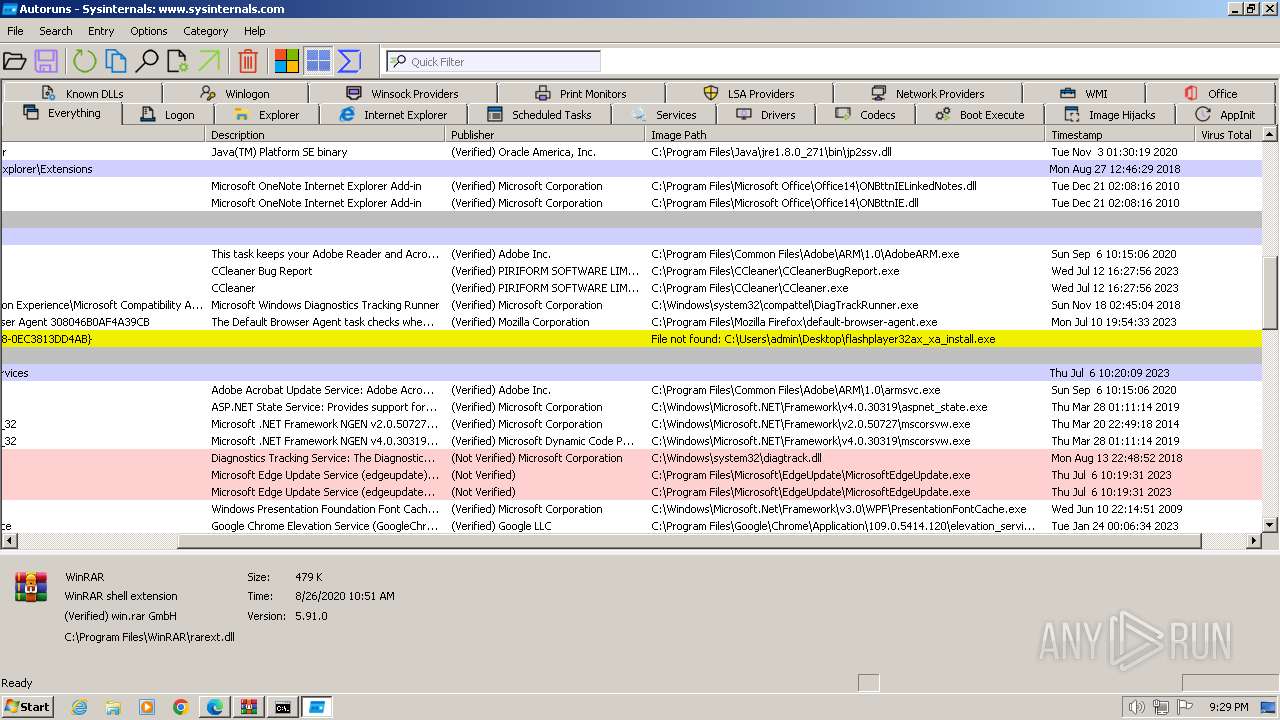The image size is (1280, 720).
Task: Switch to the Everything tab
Action: [x=61, y=113]
